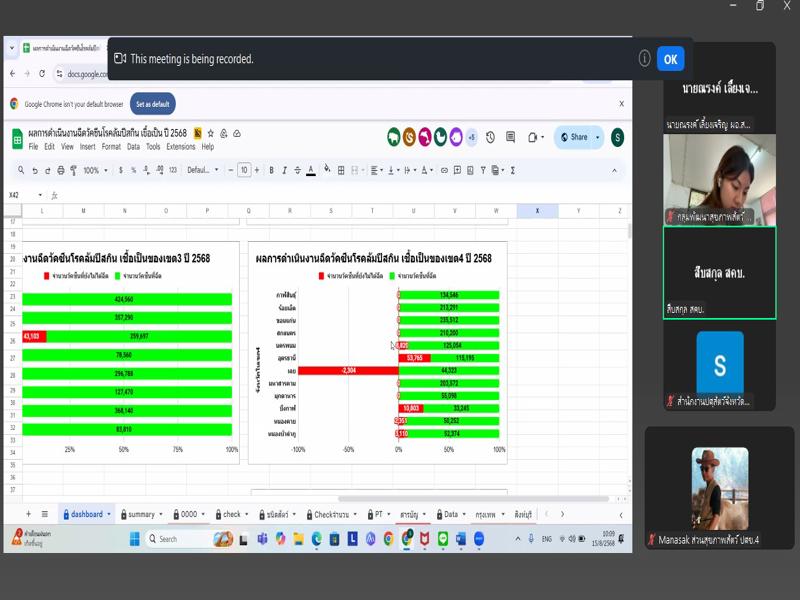Open the Windows Start menu
The image size is (800, 600).
[135, 539]
